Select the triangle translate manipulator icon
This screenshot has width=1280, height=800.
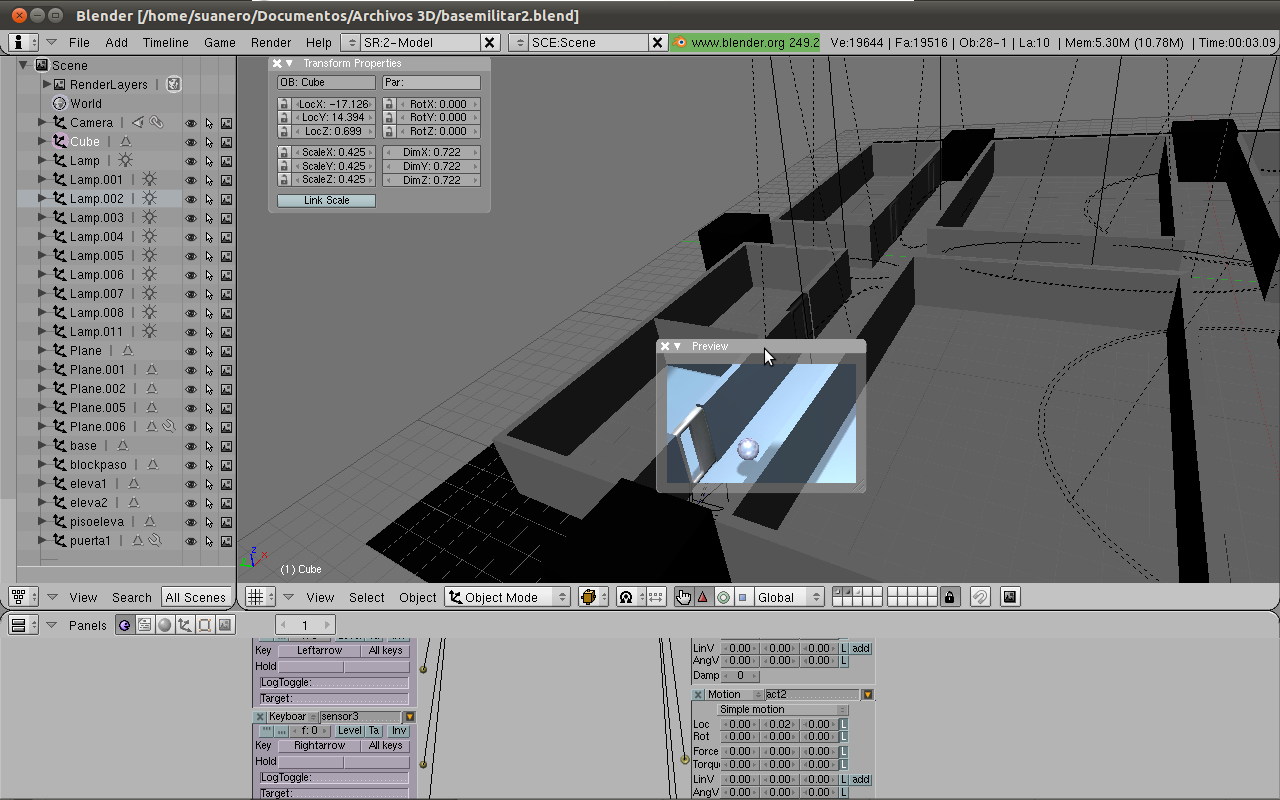tap(703, 597)
